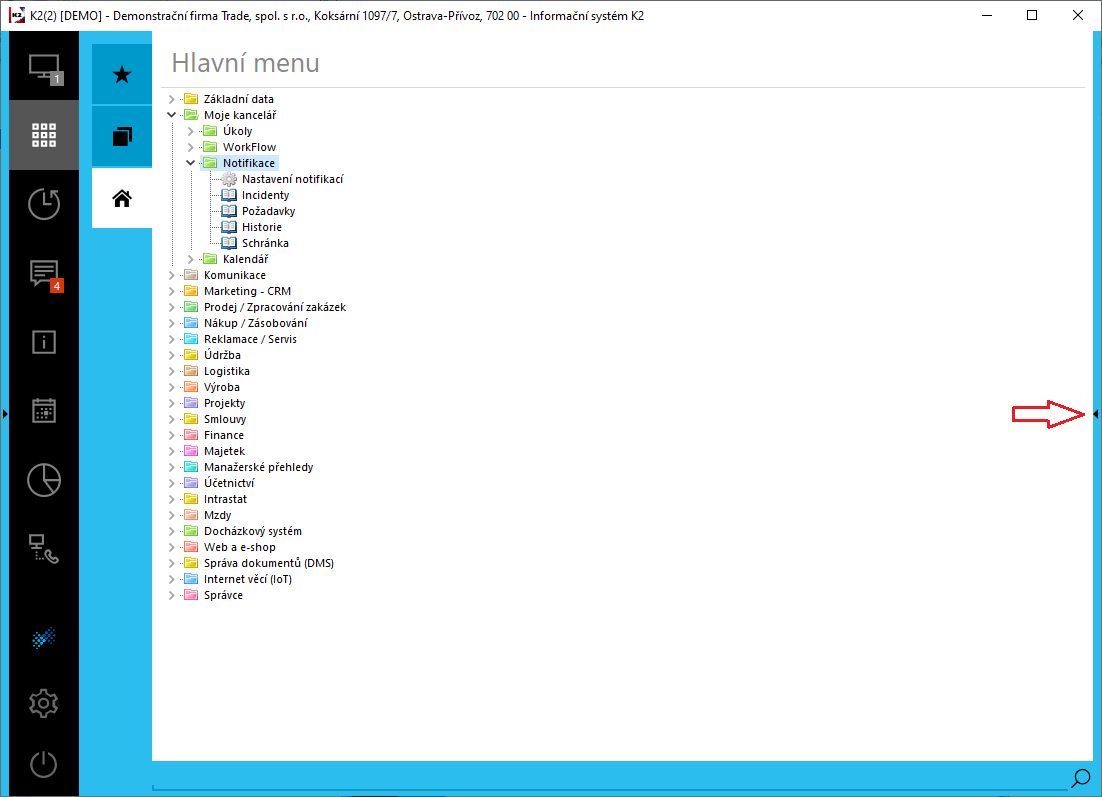
Task: Expand the right side panel arrow
Action: pyautogui.click(x=1096, y=414)
